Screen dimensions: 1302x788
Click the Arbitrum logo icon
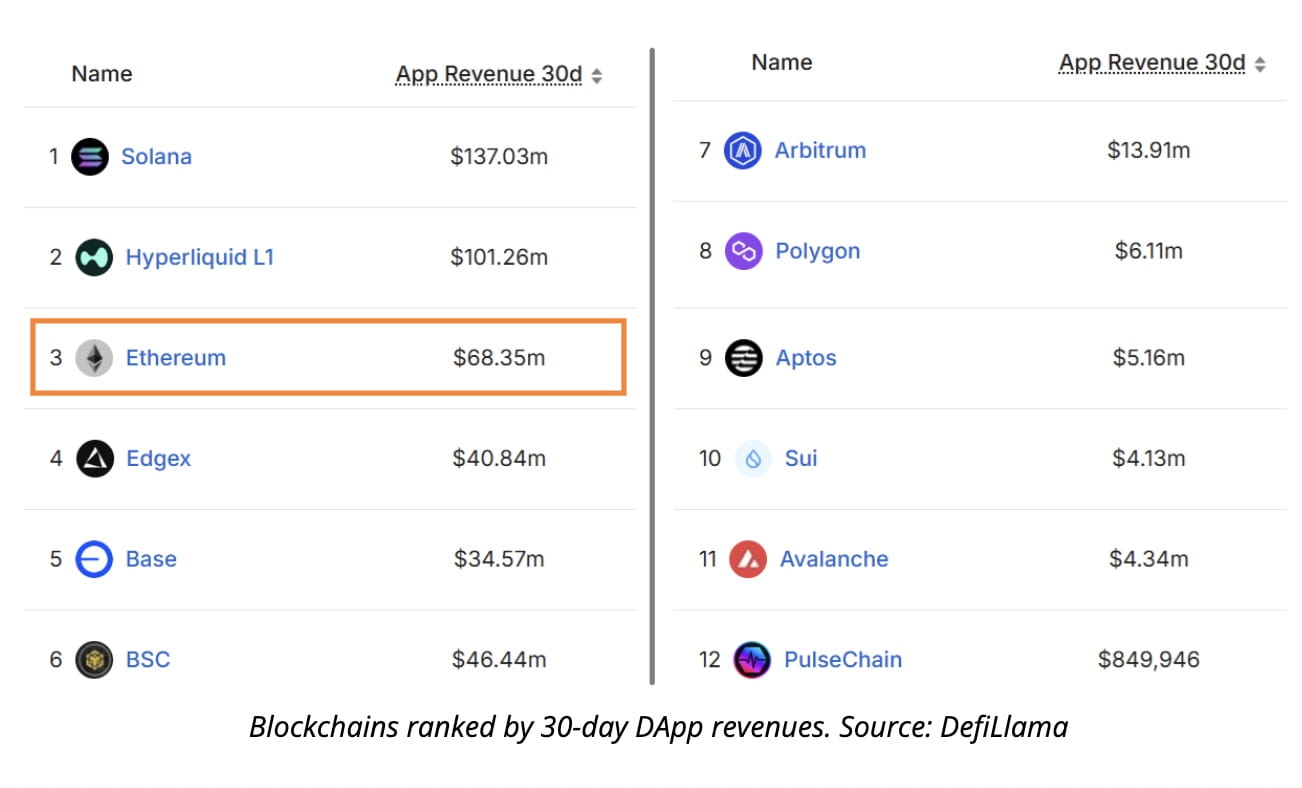click(x=743, y=151)
